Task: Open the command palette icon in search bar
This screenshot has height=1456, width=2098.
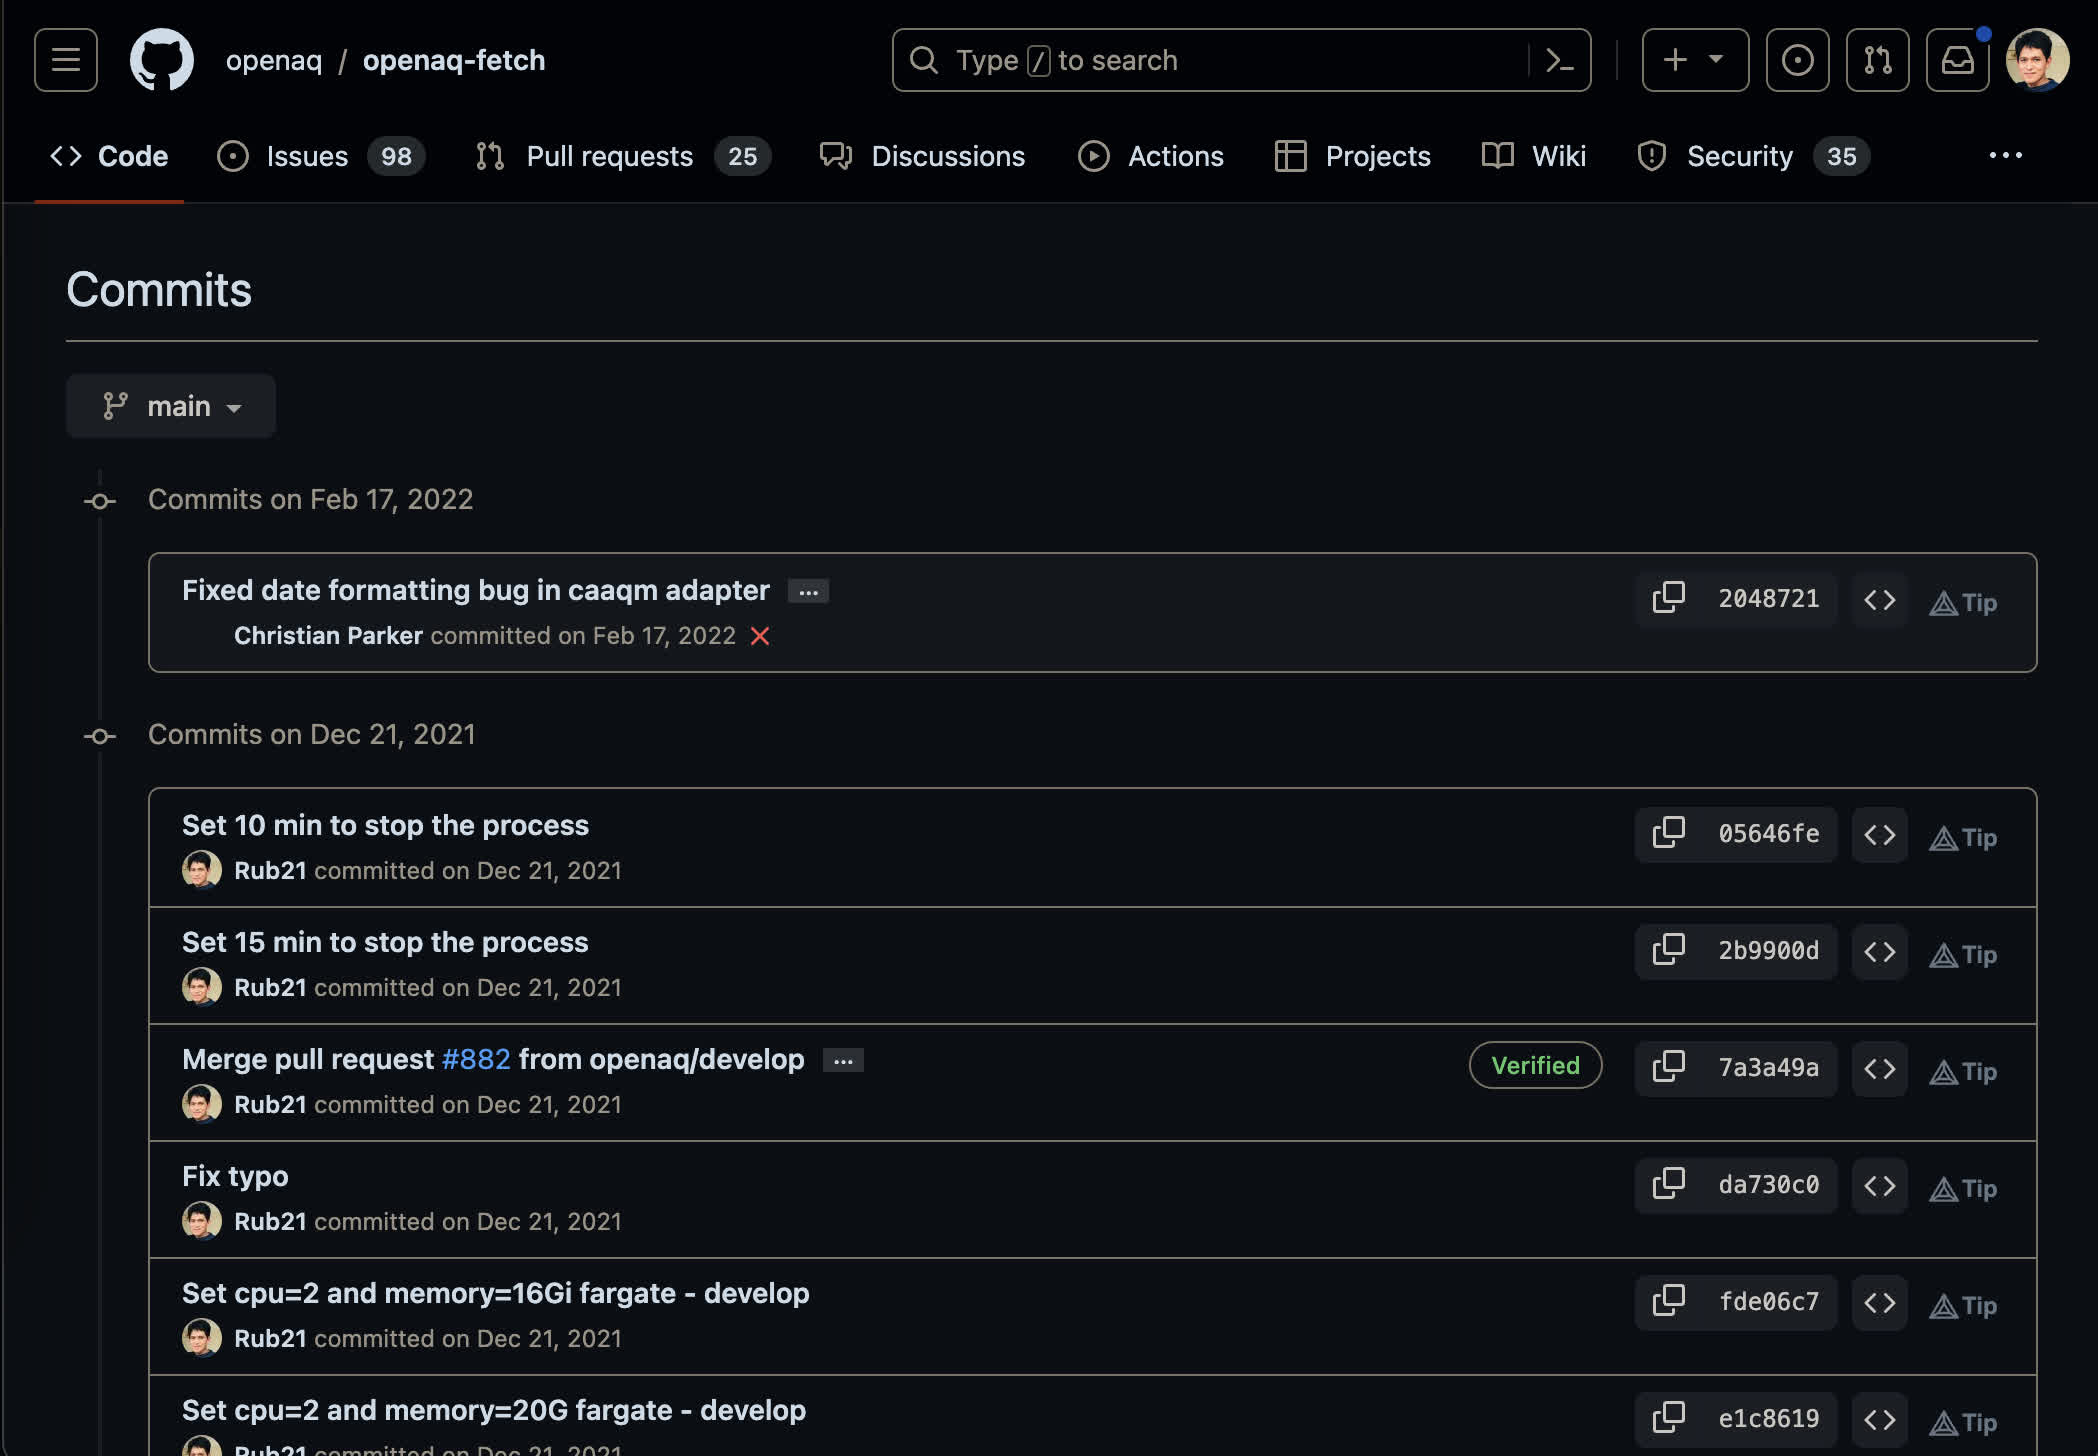Action: 1559,60
